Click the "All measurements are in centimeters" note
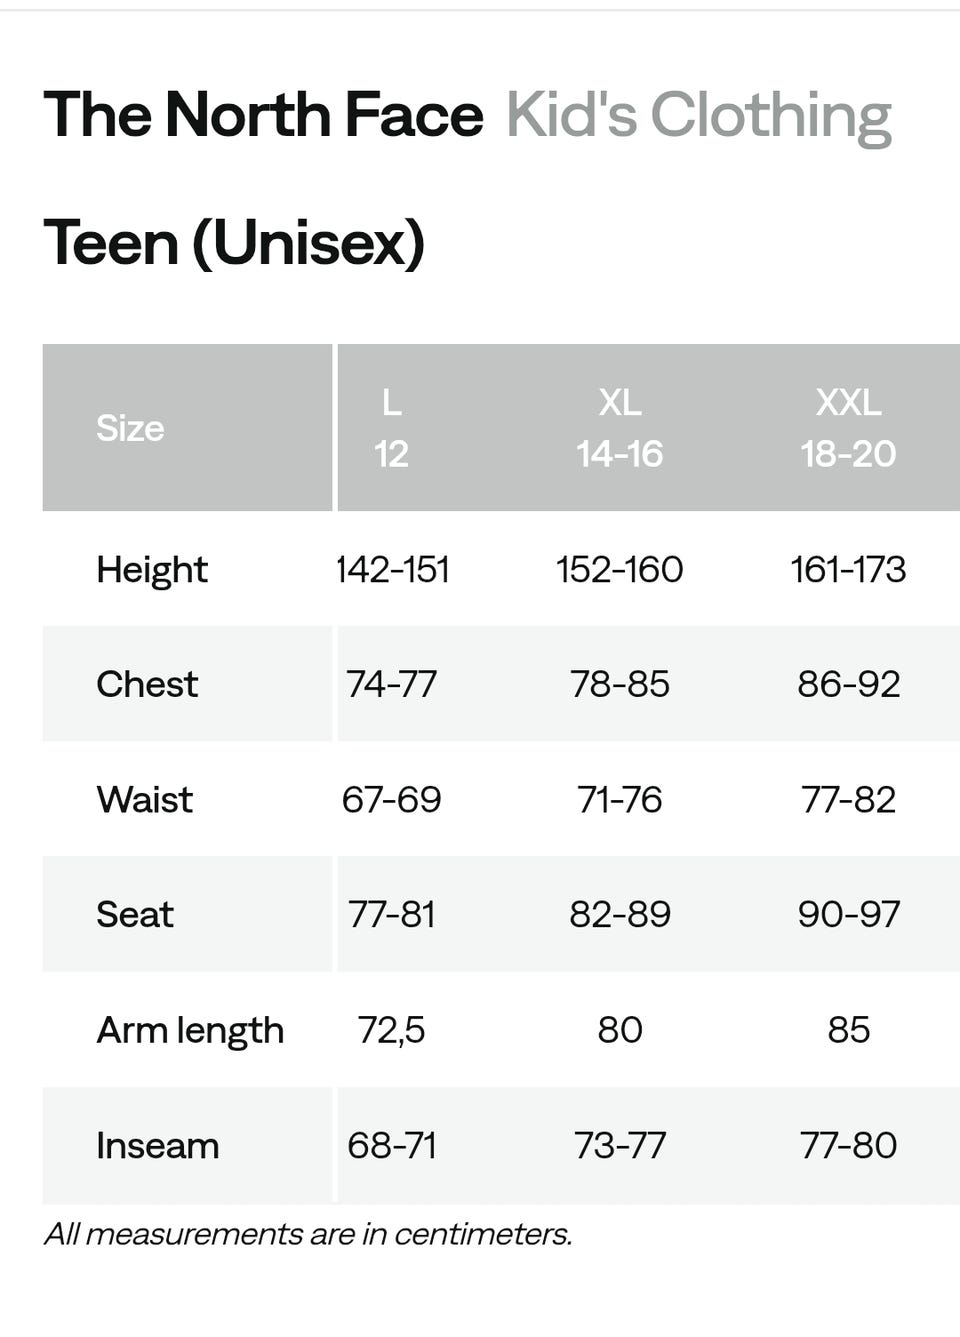This screenshot has height=1337, width=960. point(308,1234)
